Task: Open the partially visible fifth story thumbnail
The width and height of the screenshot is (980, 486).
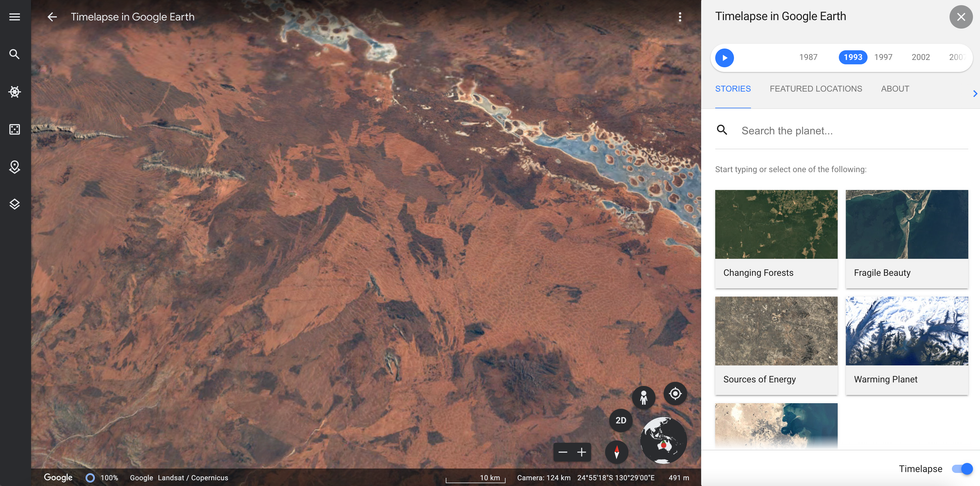Action: 776,425
